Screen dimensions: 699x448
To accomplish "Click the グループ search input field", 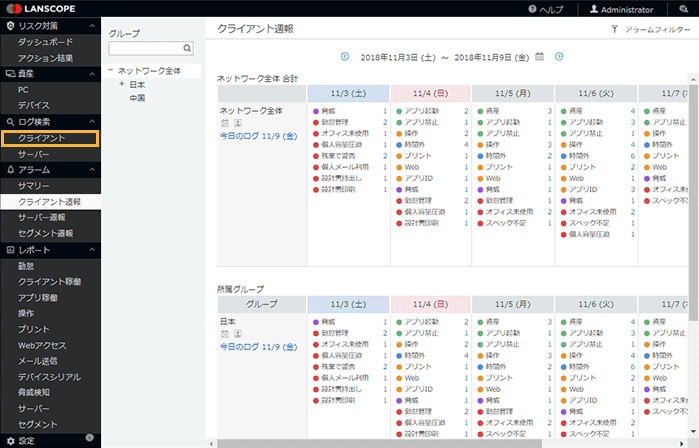I will 144,48.
